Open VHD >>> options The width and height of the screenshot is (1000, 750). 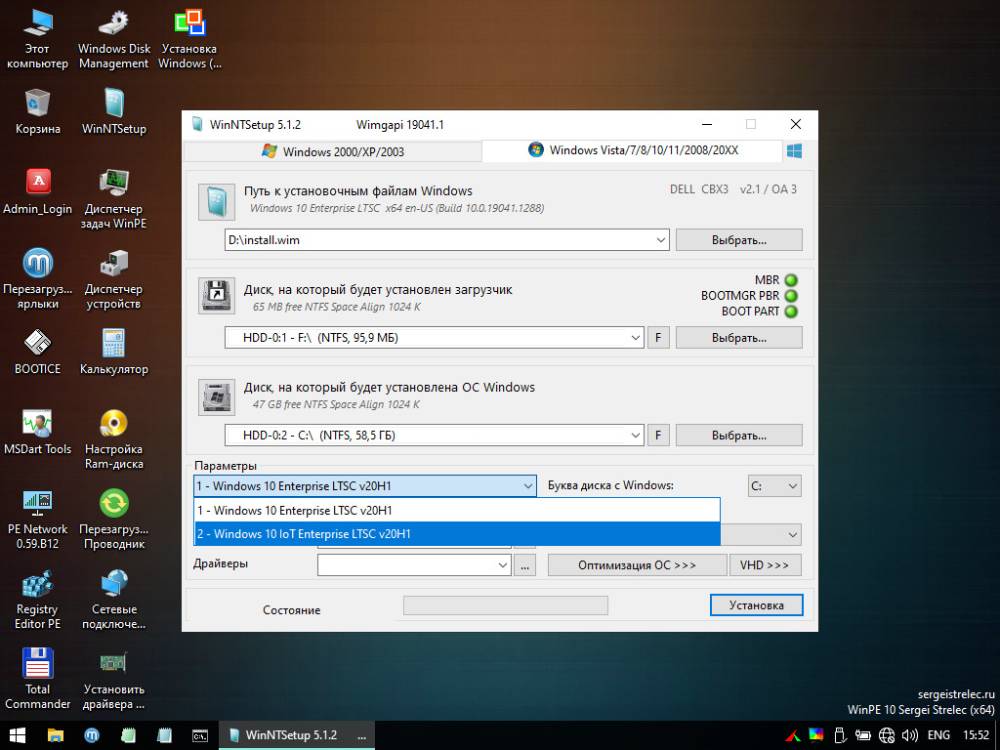(x=764, y=565)
